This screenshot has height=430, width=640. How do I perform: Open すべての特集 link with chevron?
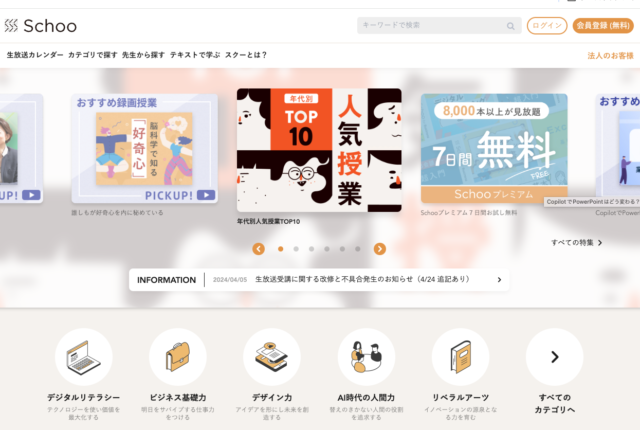576,243
